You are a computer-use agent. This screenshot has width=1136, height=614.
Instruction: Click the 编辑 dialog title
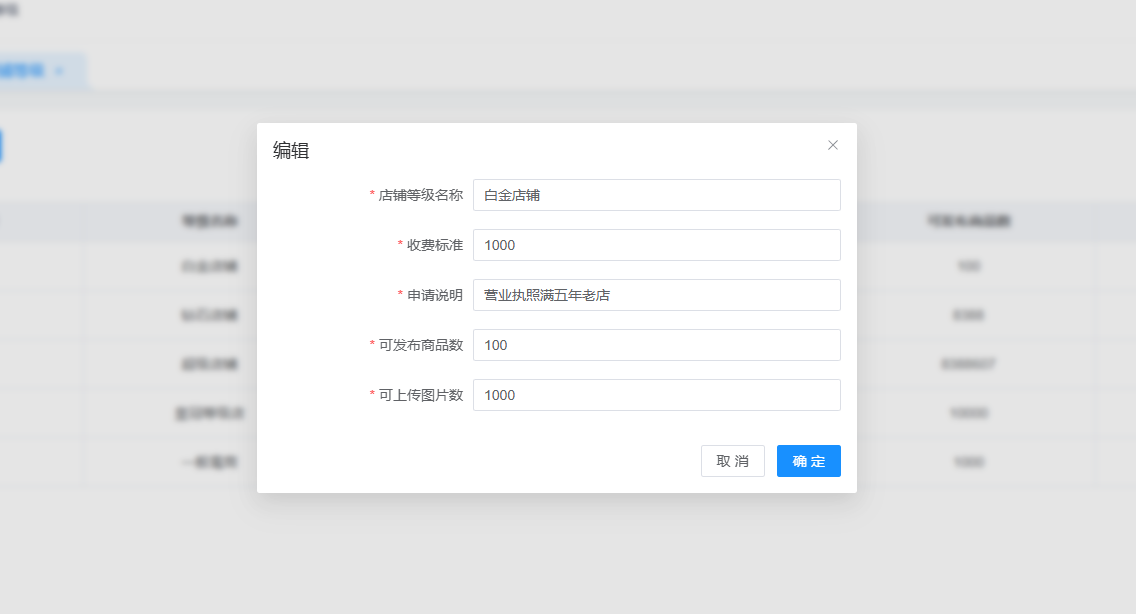tap(291, 151)
